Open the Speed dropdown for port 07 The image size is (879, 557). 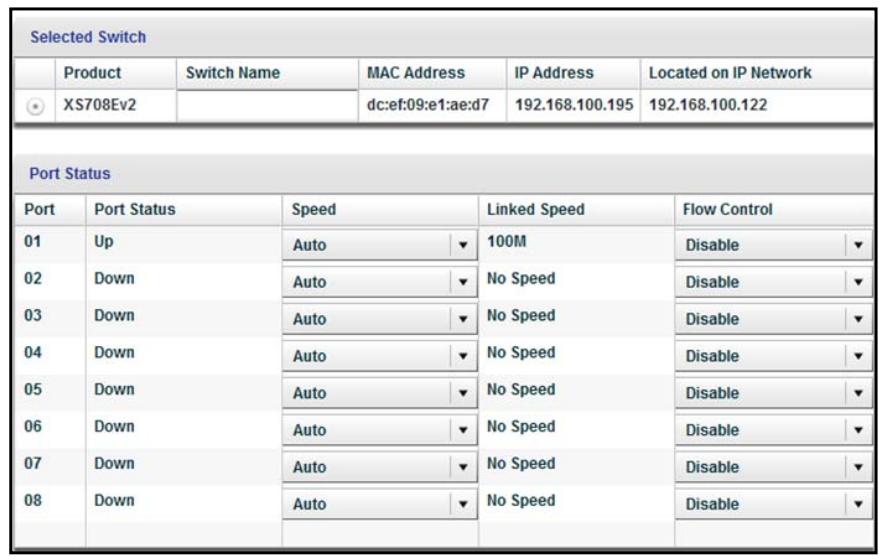point(380,467)
